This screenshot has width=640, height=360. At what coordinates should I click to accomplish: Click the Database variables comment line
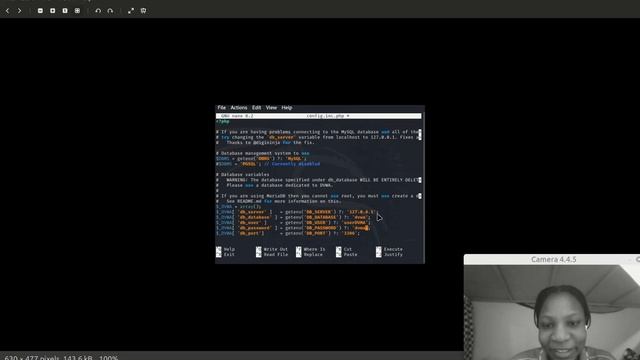coord(242,174)
